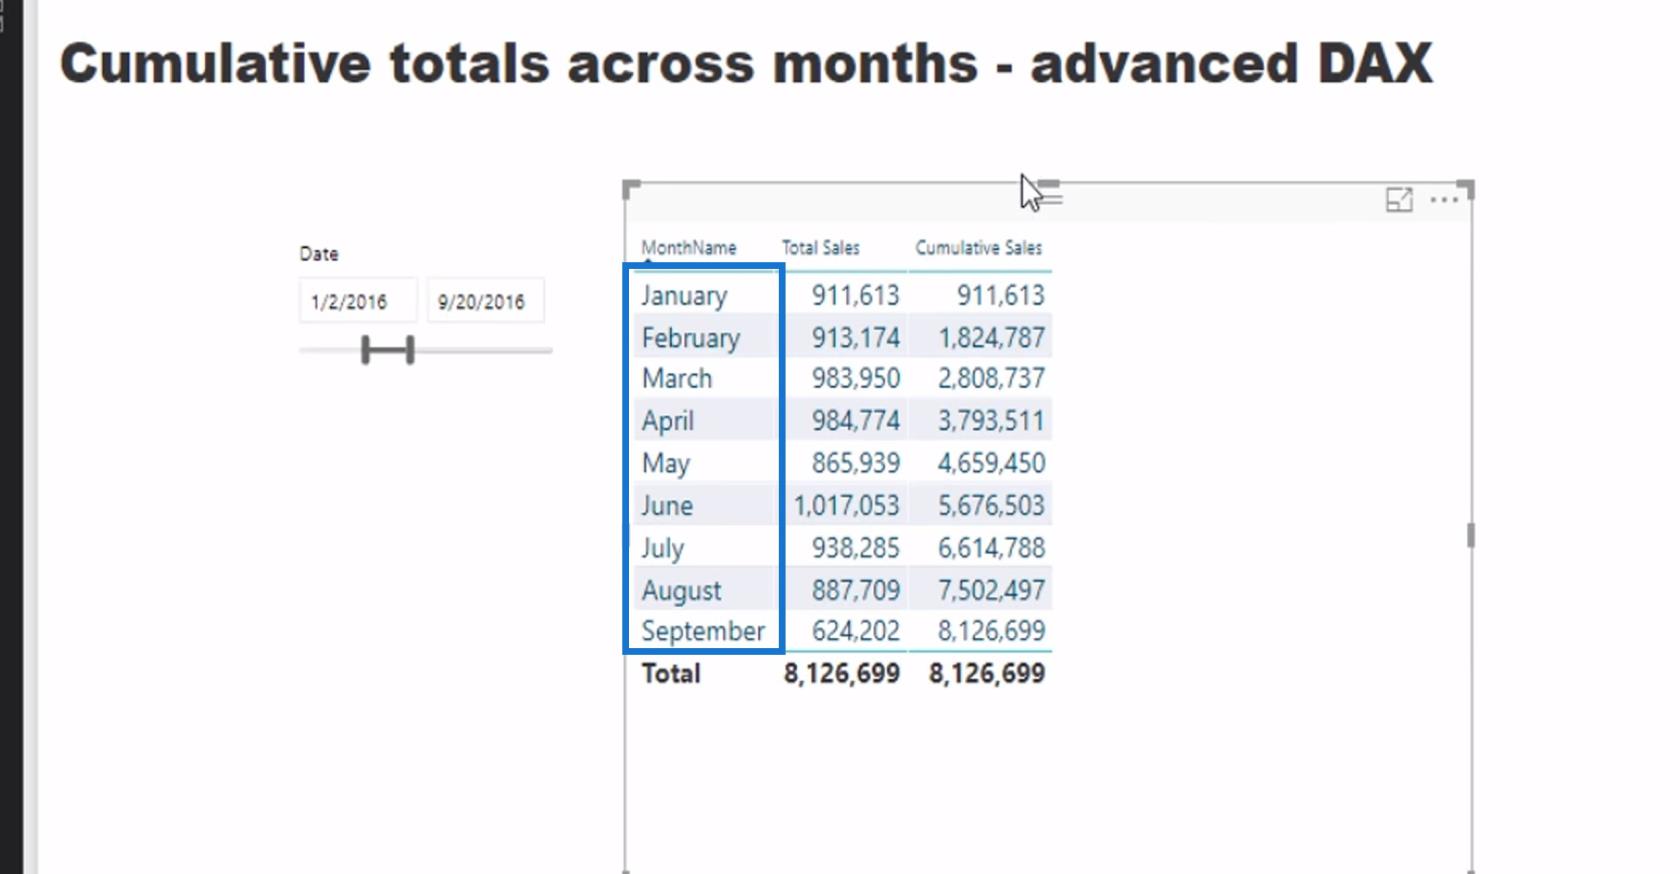Viewport: 1680px width, 874px height.
Task: Sort by the MonthName column header
Action: (689, 248)
